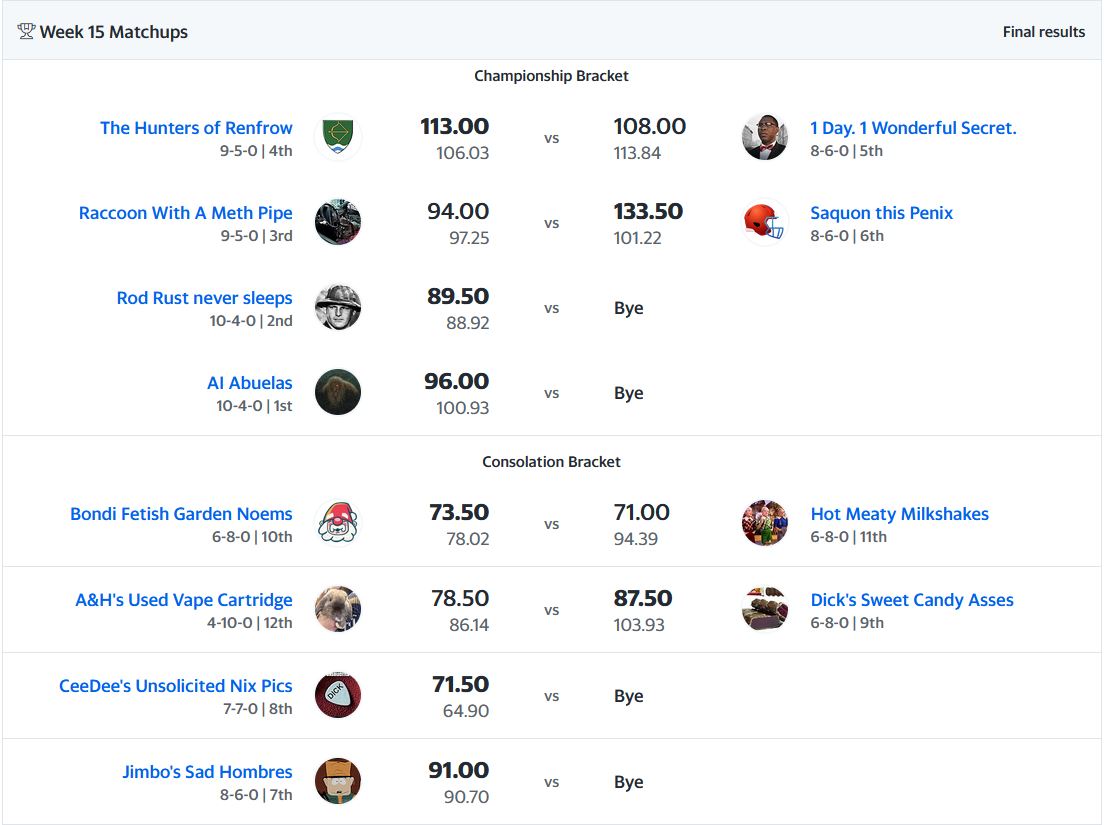Click Rod Rust never sleeps avatar

click(338, 307)
